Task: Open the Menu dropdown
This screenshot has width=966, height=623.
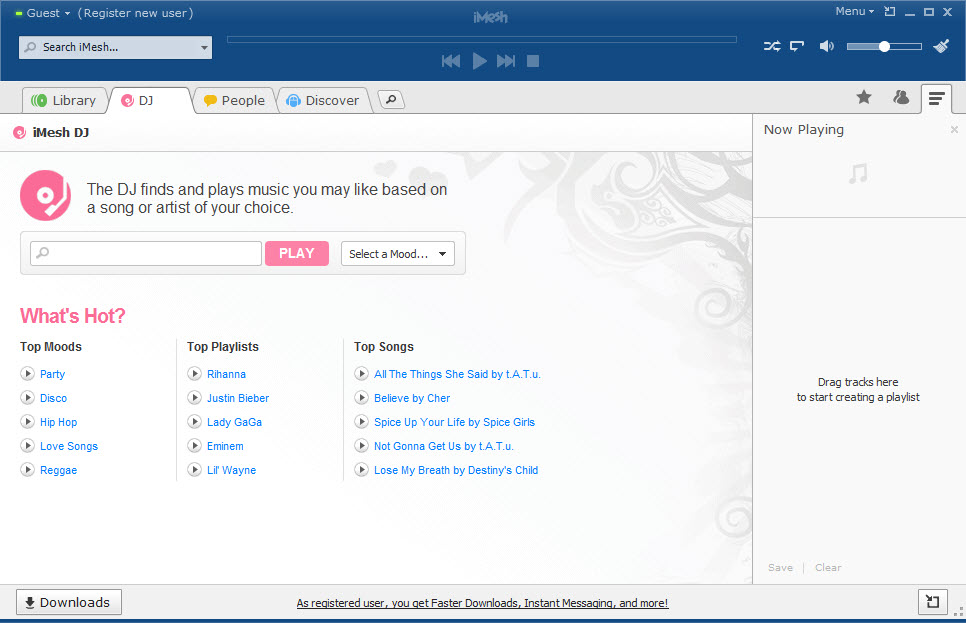Action: [x=854, y=12]
